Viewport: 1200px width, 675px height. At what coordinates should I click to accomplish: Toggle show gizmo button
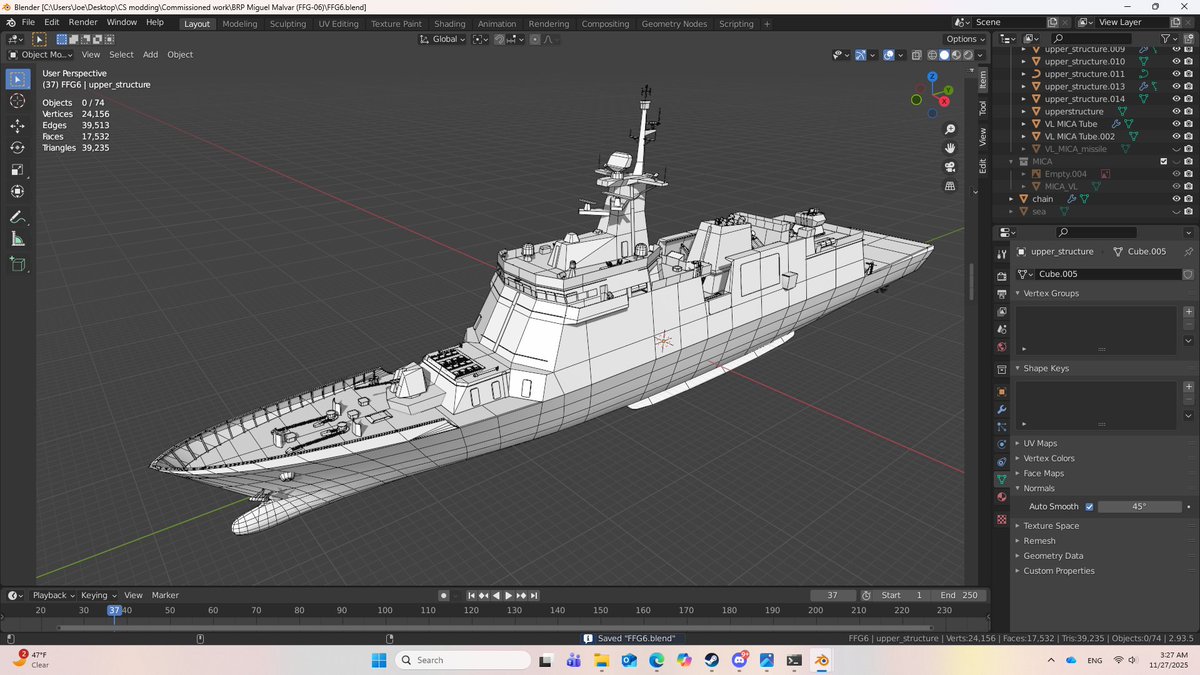coord(860,55)
